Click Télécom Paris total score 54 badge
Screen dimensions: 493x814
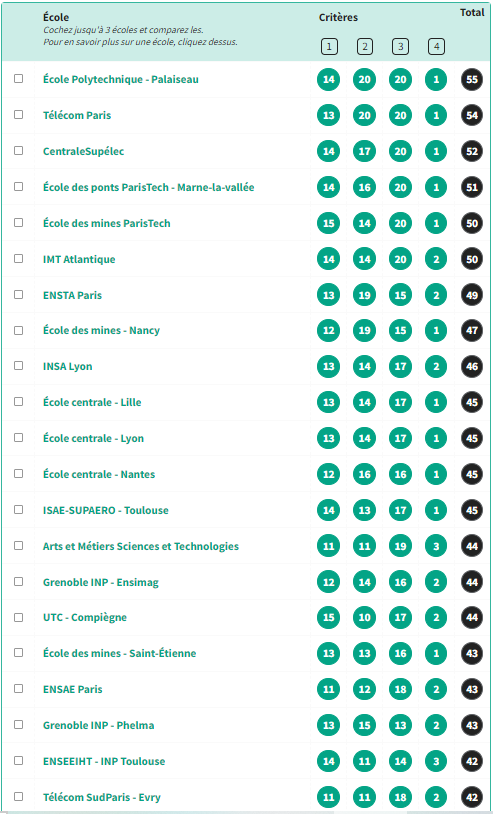pyautogui.click(x=472, y=115)
